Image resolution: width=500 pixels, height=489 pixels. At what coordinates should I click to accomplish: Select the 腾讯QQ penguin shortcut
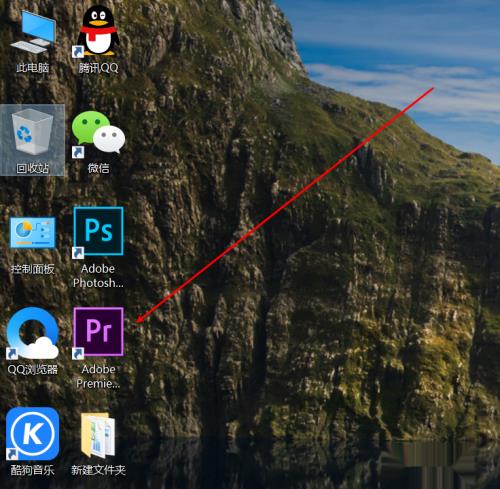point(98,31)
